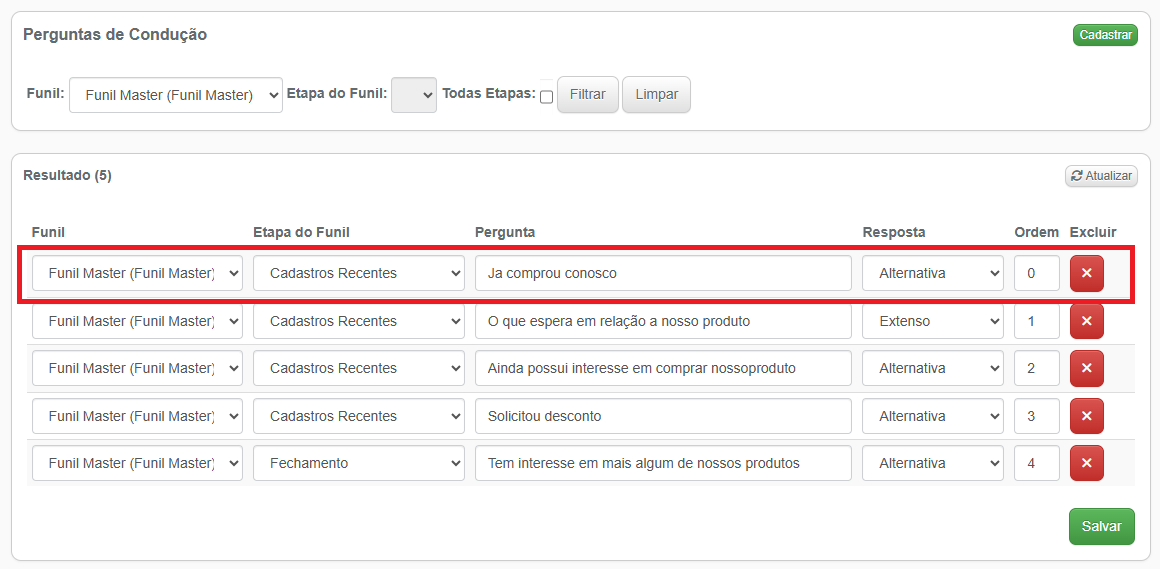
Task: Open the Funil filter dropdown
Action: coord(176,95)
